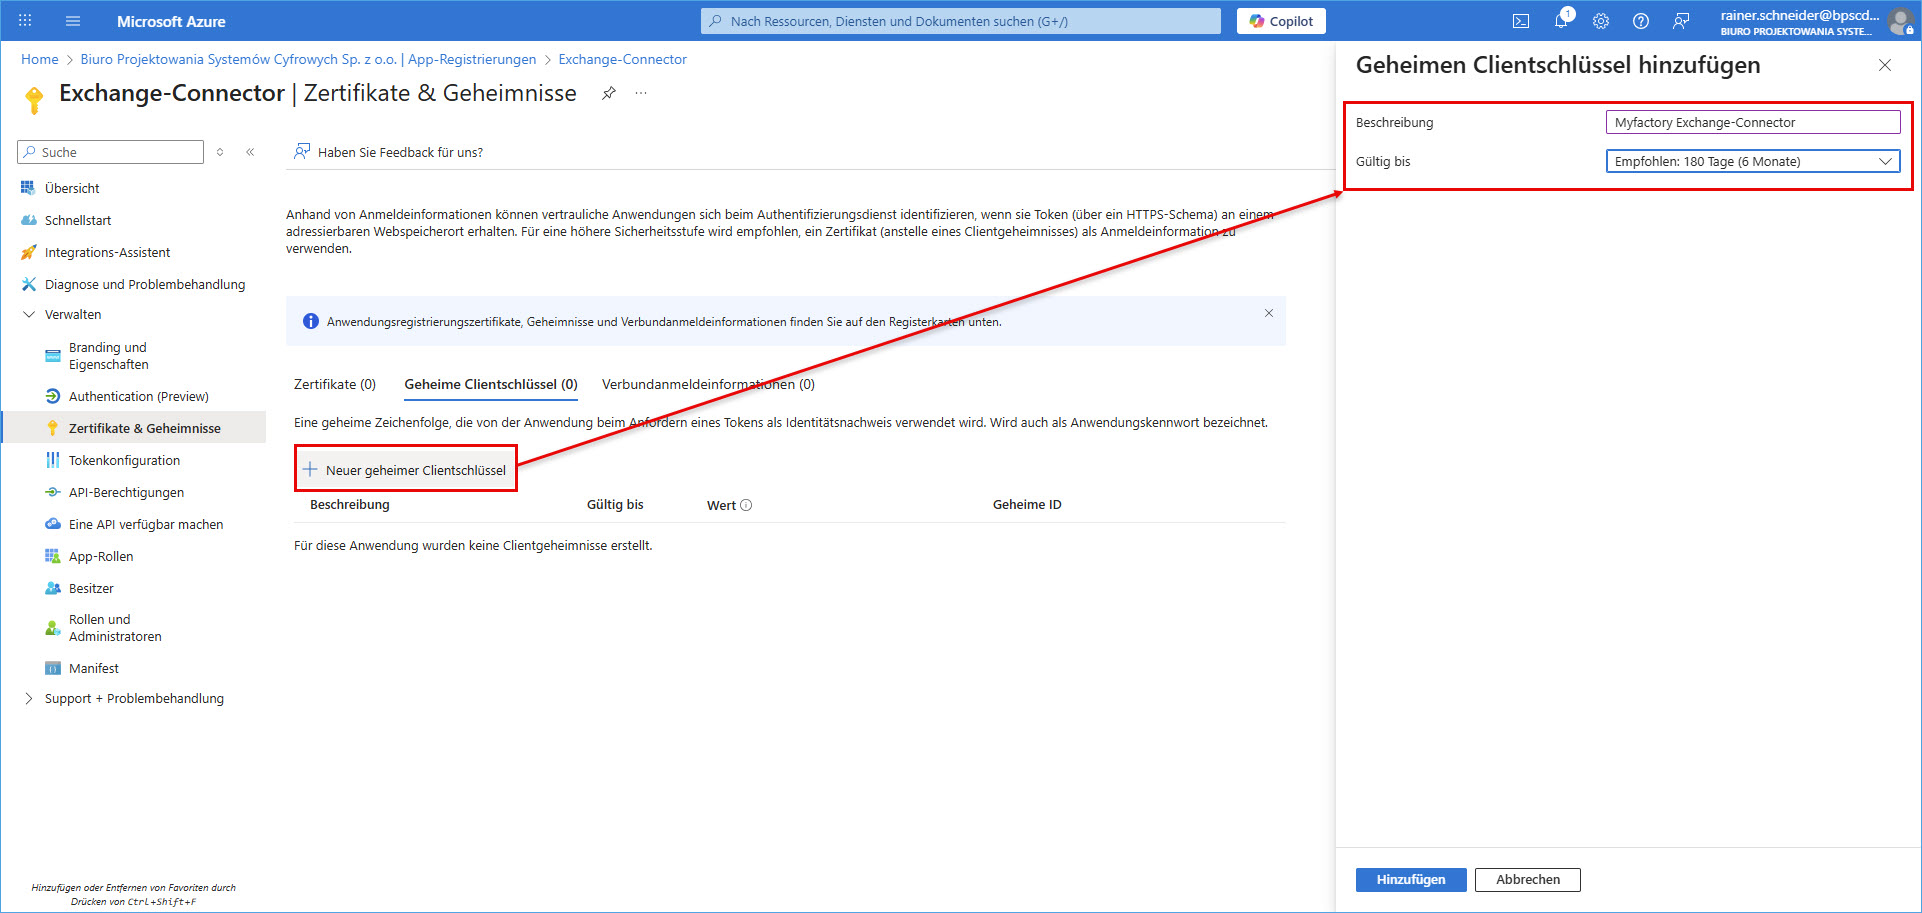Click Haben Sie Feedback für uns?

point(388,152)
